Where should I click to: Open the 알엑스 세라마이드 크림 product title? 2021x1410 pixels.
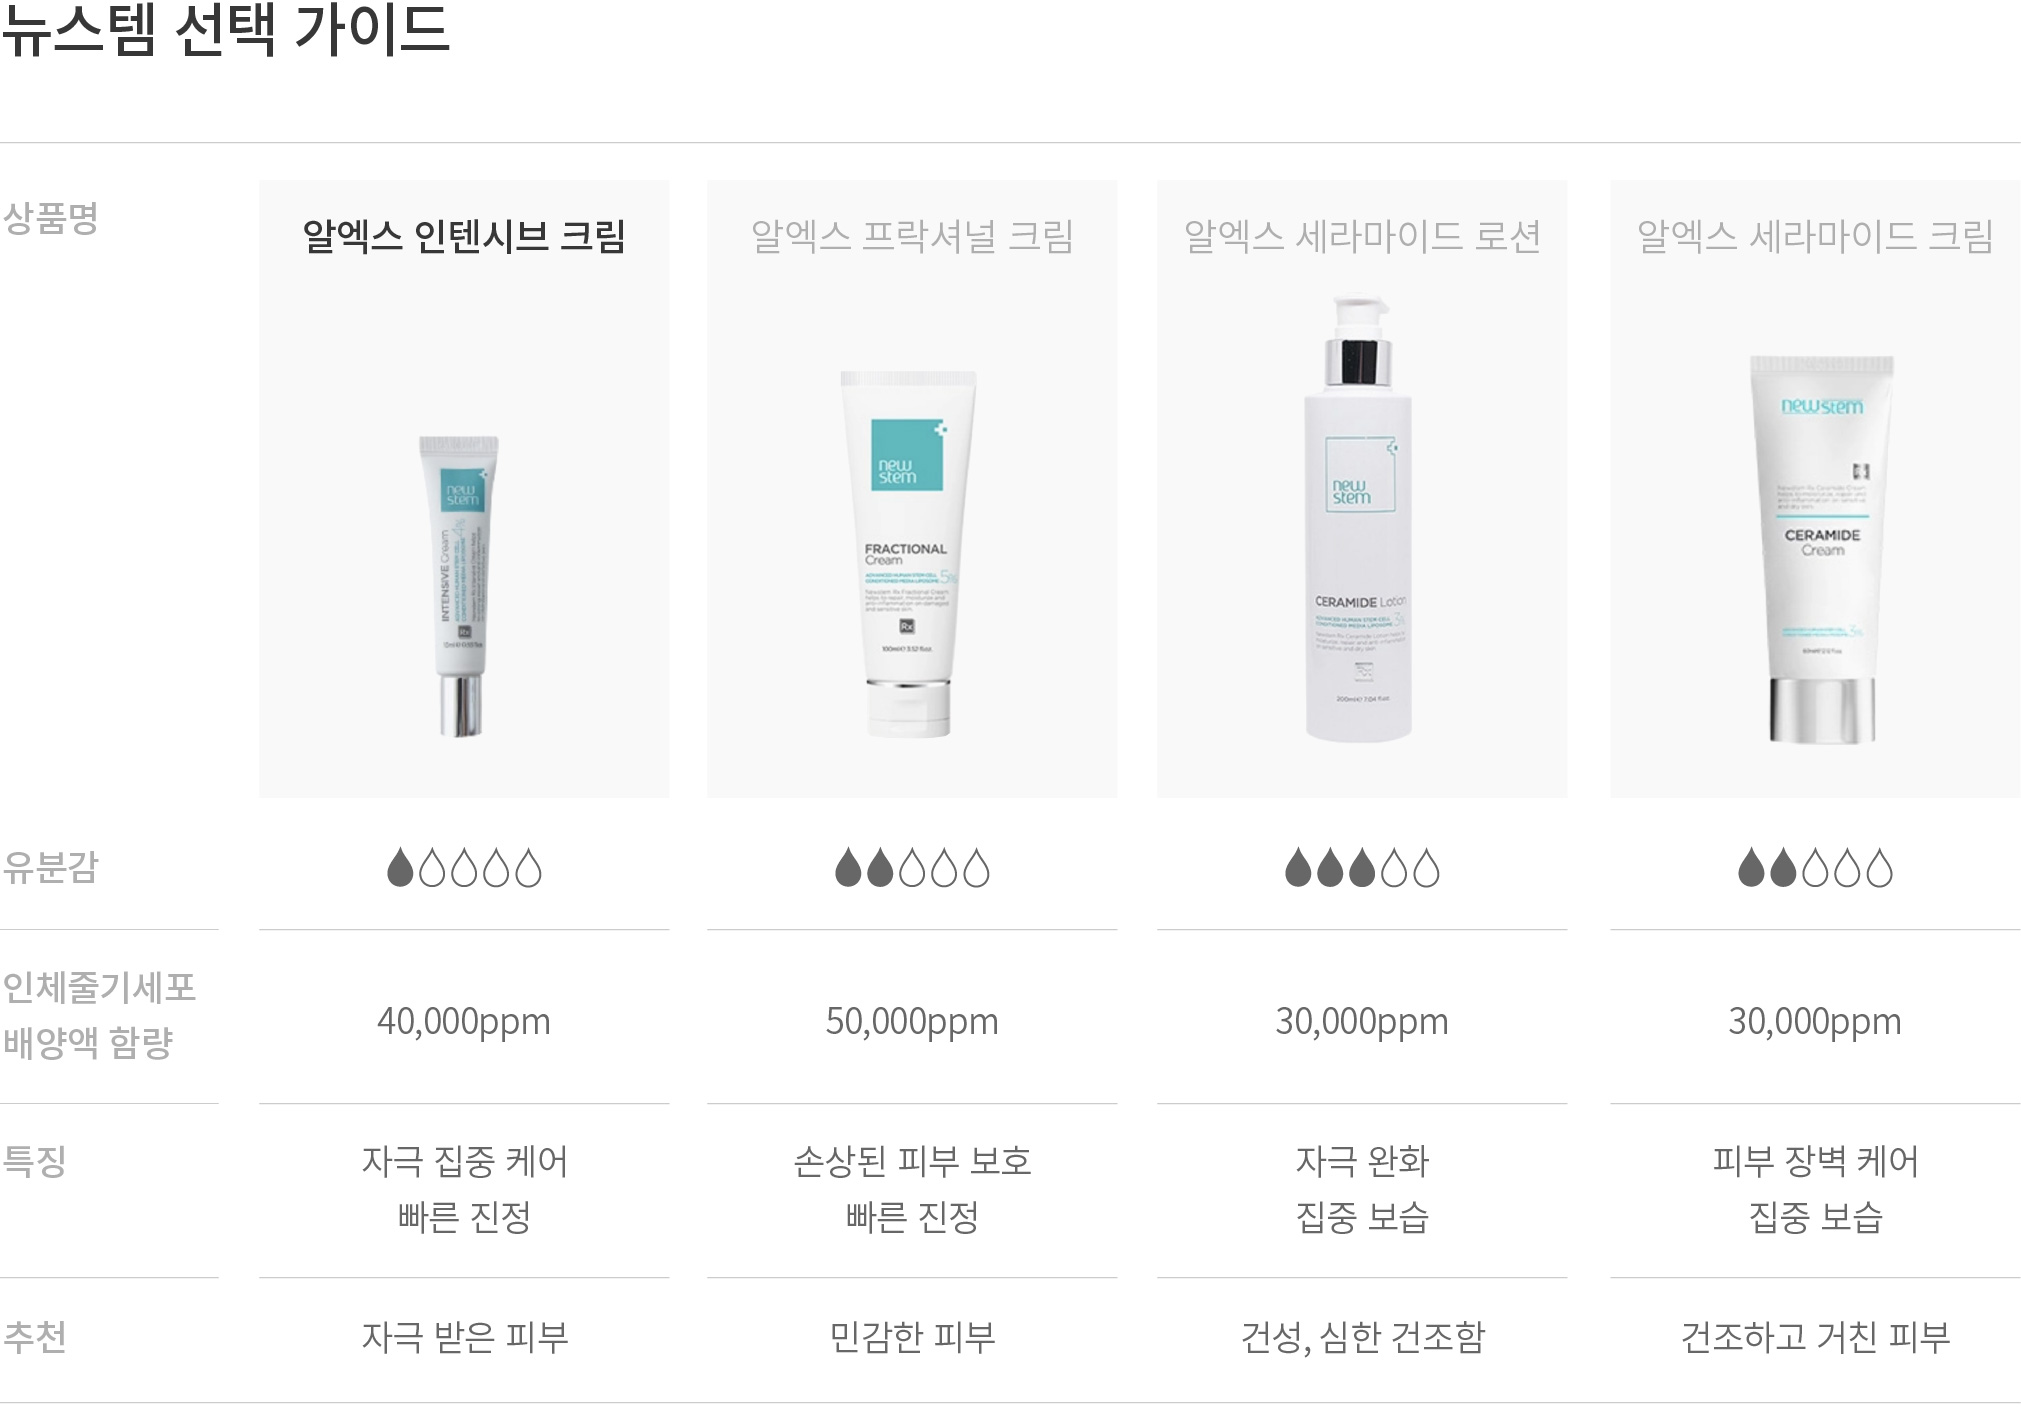click(x=1815, y=236)
